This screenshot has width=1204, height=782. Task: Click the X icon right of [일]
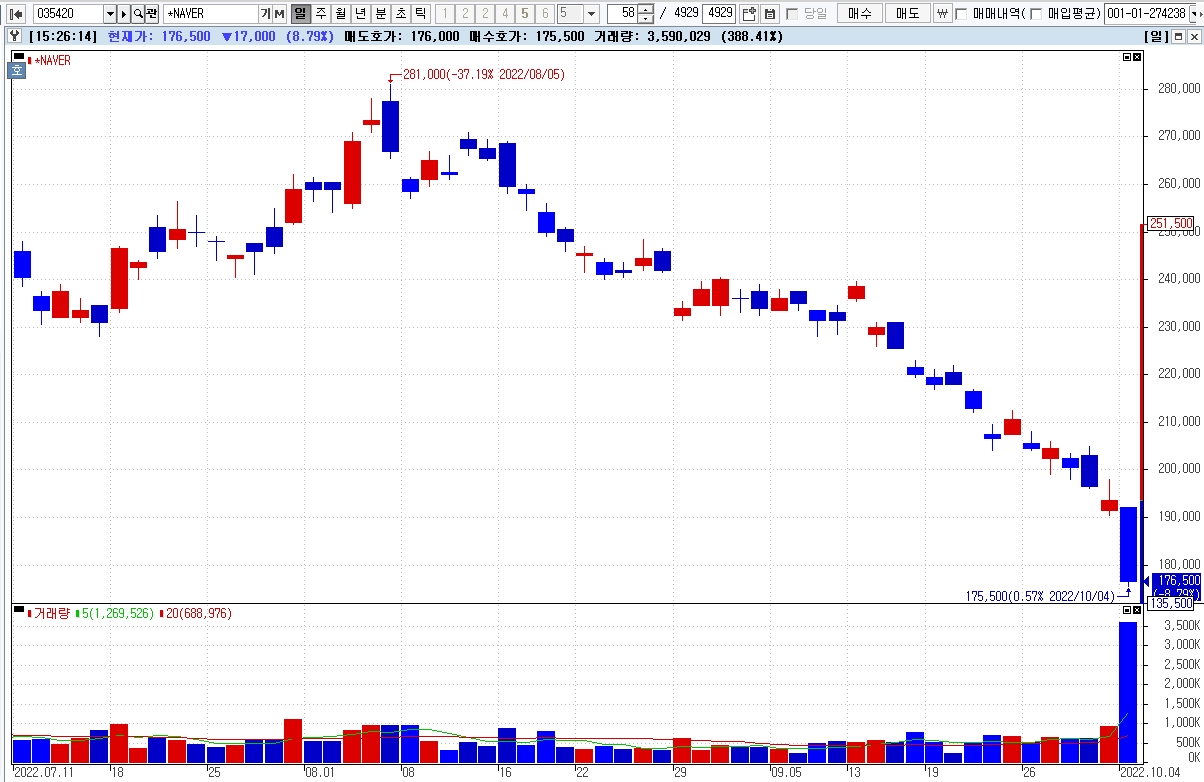pos(1192,36)
